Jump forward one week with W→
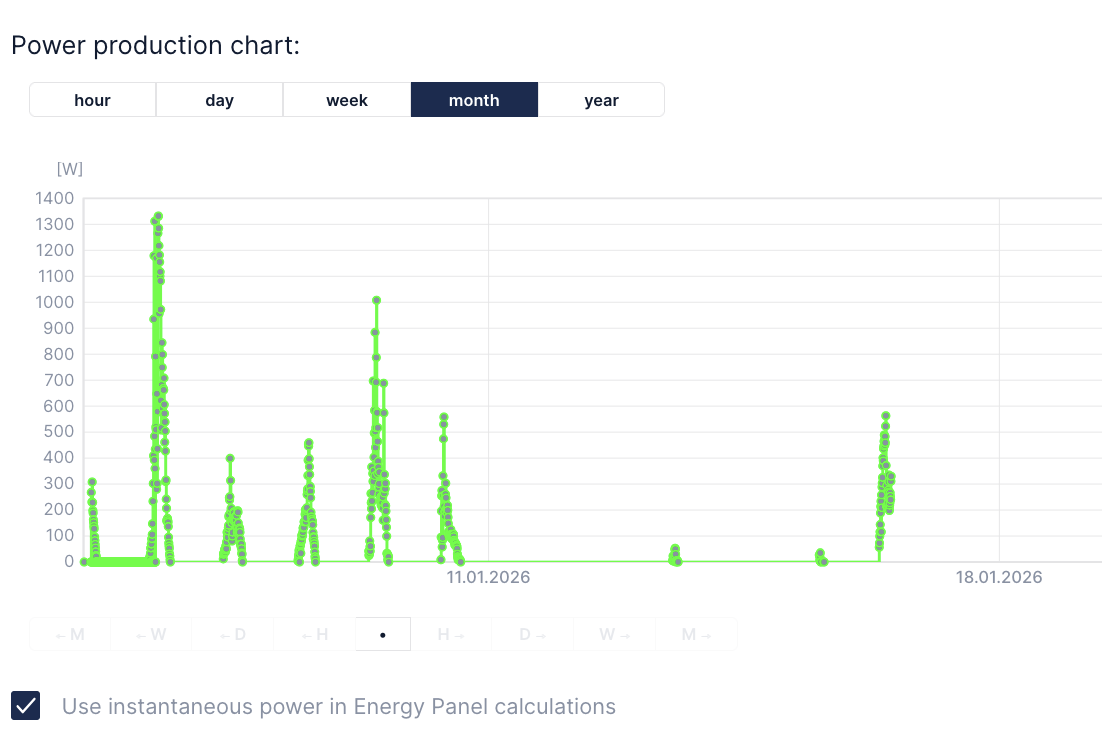The image size is (1102, 748). 614,634
